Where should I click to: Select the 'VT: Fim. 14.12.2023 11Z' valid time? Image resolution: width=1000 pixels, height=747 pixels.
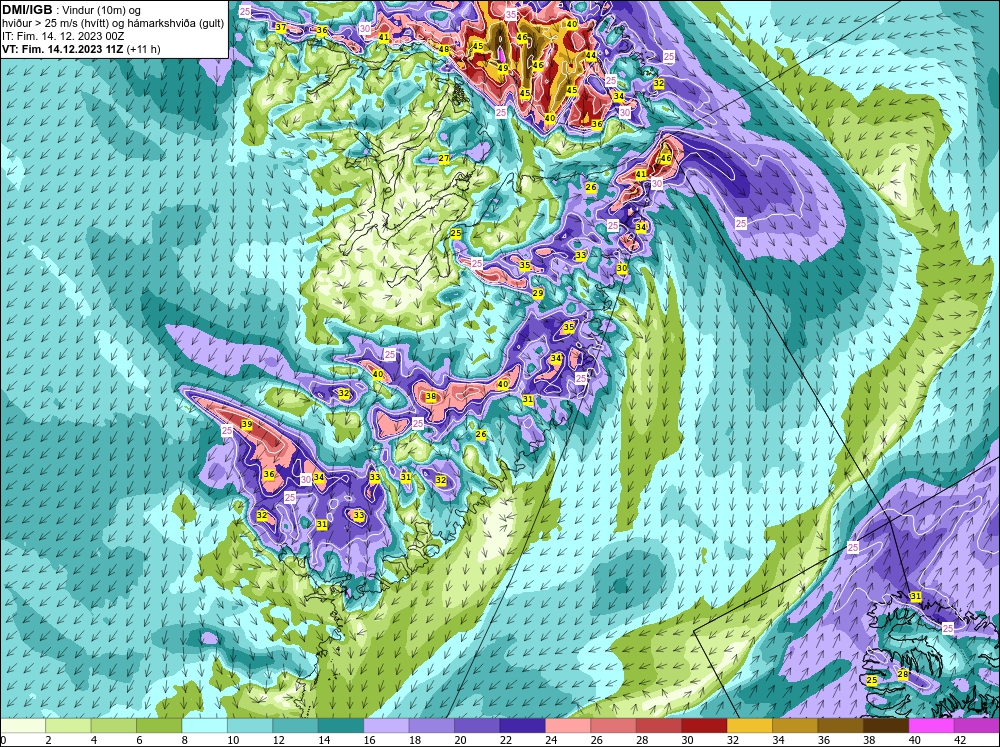(x=63, y=49)
